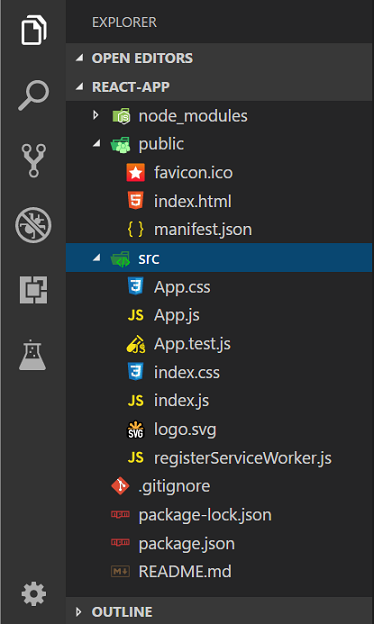Open the Explorer view in the activity bar
Image resolution: width=374 pixels, height=624 pixels.
(34, 29)
